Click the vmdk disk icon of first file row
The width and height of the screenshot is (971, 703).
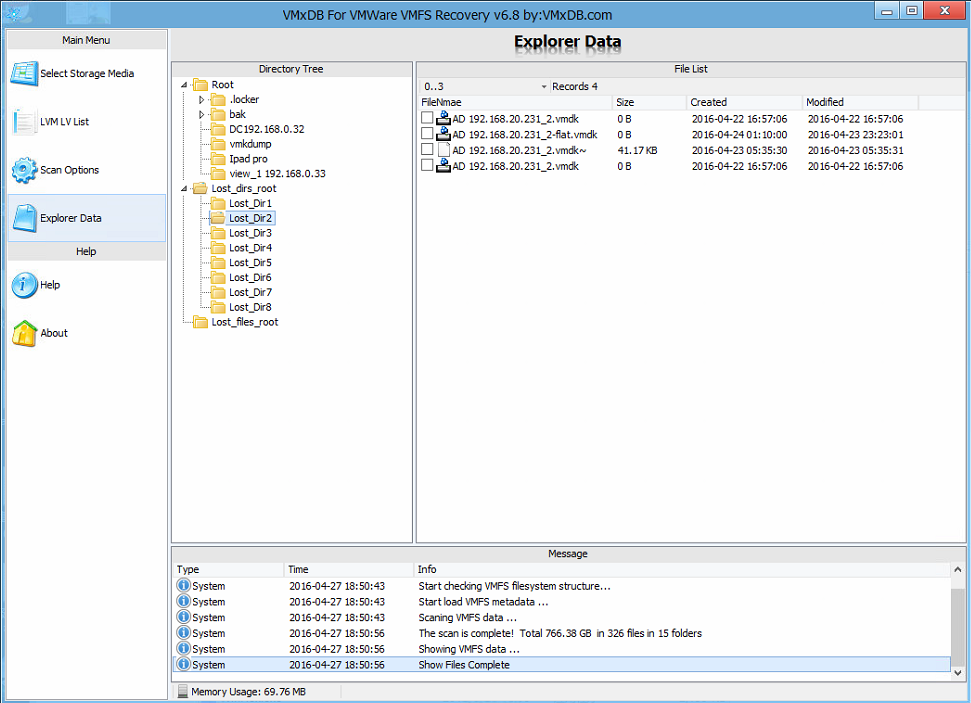tap(443, 118)
